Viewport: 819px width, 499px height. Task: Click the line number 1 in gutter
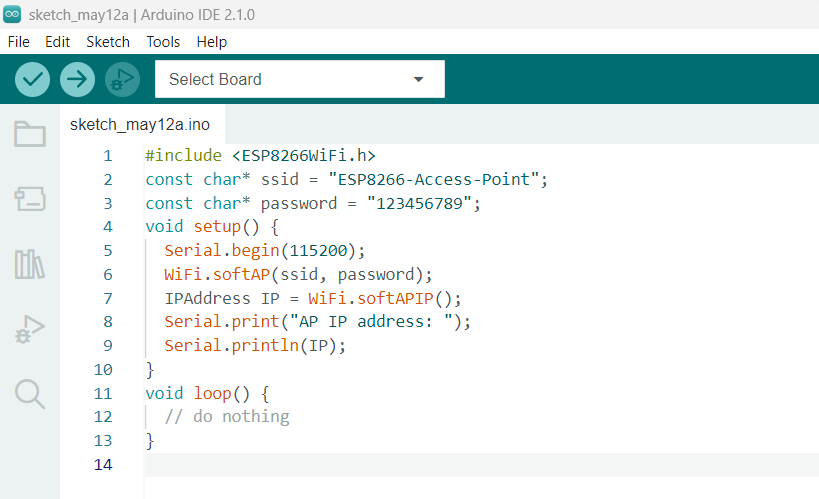pos(107,156)
